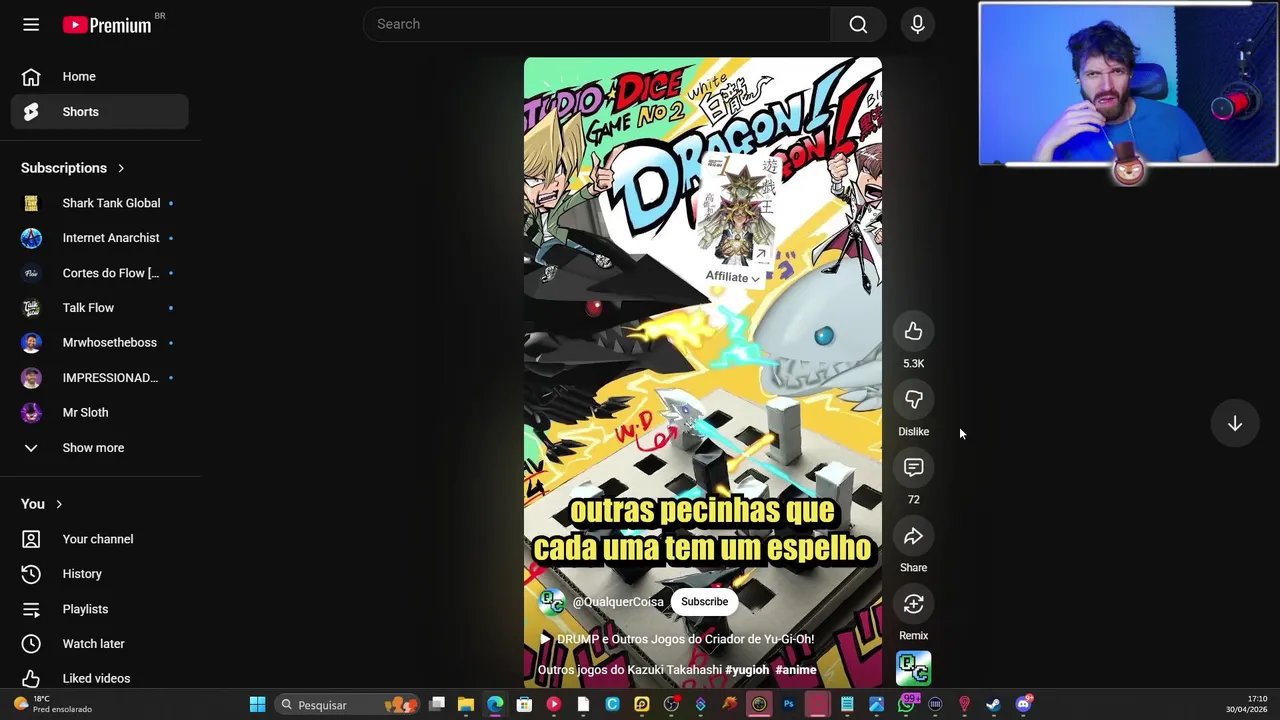Open Steam from the taskbar
1280x720 pixels.
(993, 705)
